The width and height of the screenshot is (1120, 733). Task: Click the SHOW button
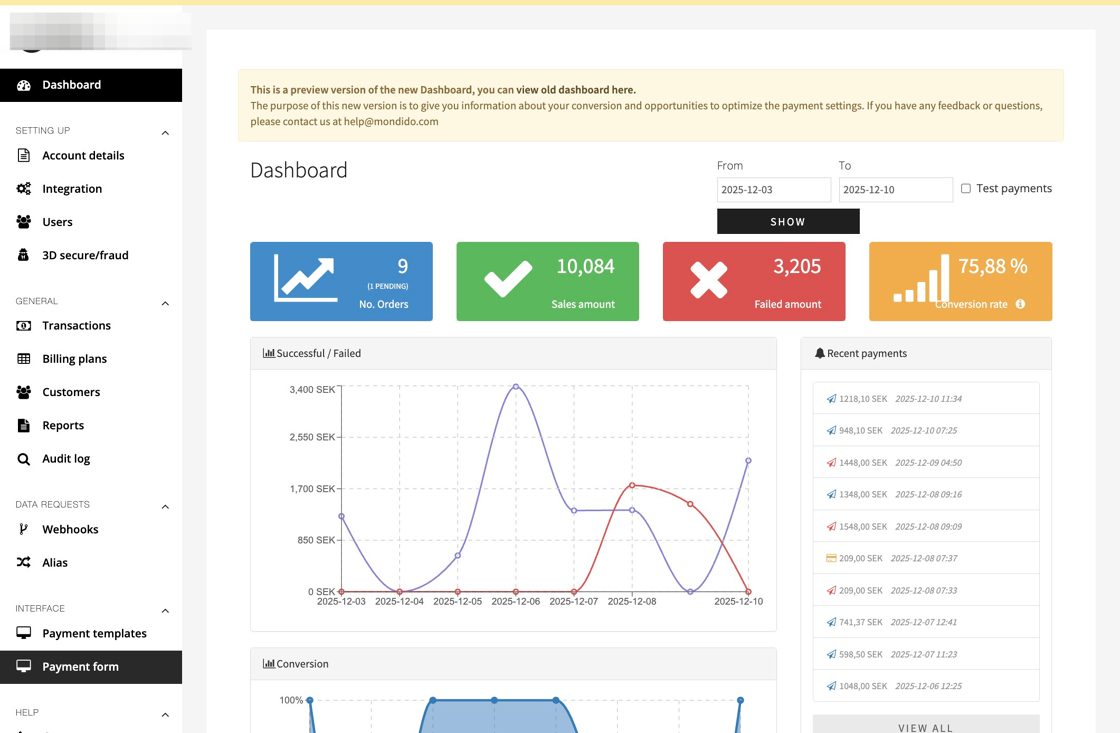tap(788, 221)
